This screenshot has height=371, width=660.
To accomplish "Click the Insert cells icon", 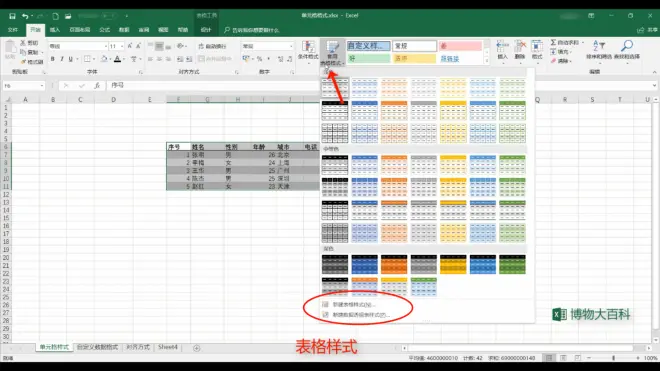I will [x=502, y=46].
